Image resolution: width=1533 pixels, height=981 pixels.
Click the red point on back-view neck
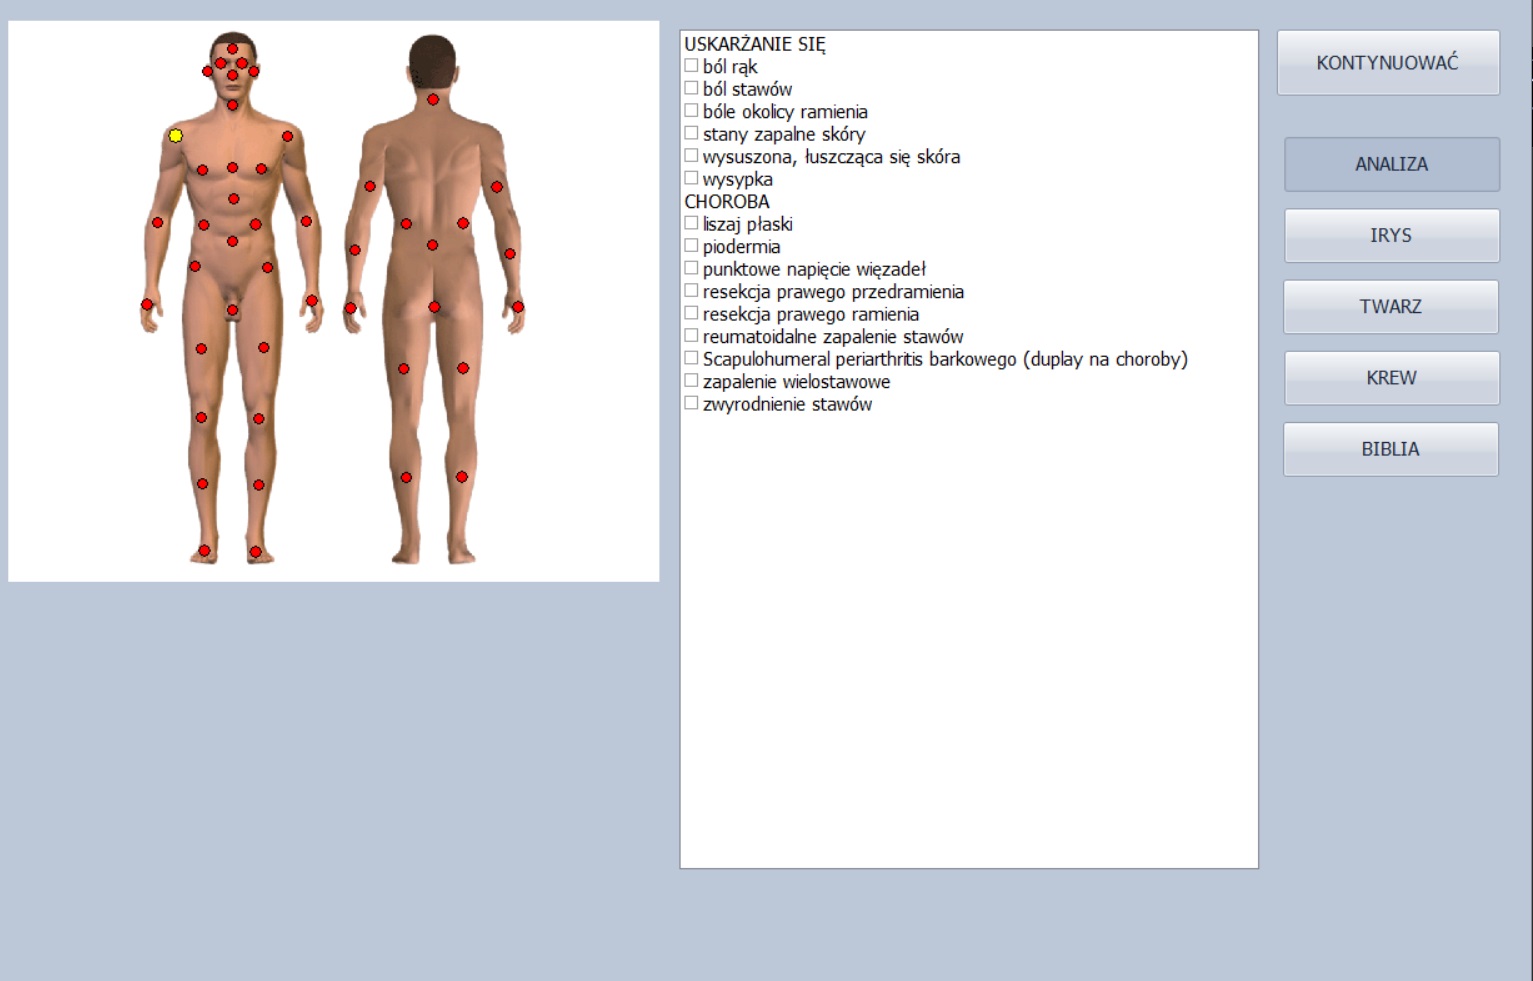tap(433, 99)
